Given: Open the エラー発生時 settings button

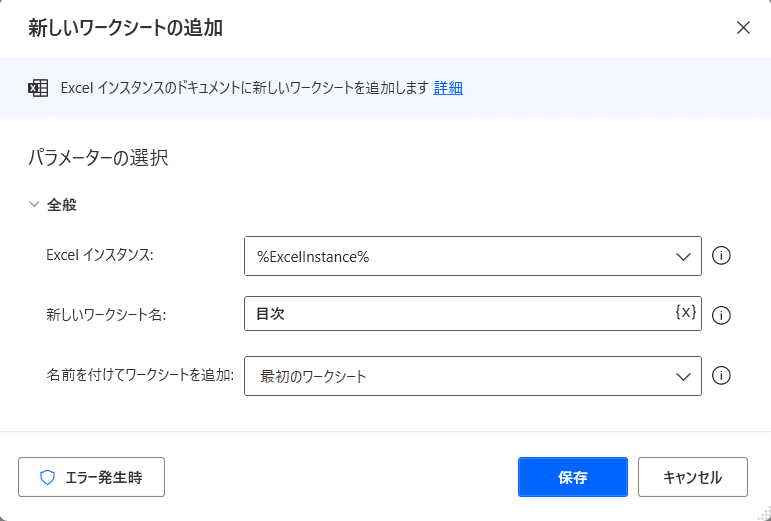Looking at the screenshot, I should [x=92, y=478].
